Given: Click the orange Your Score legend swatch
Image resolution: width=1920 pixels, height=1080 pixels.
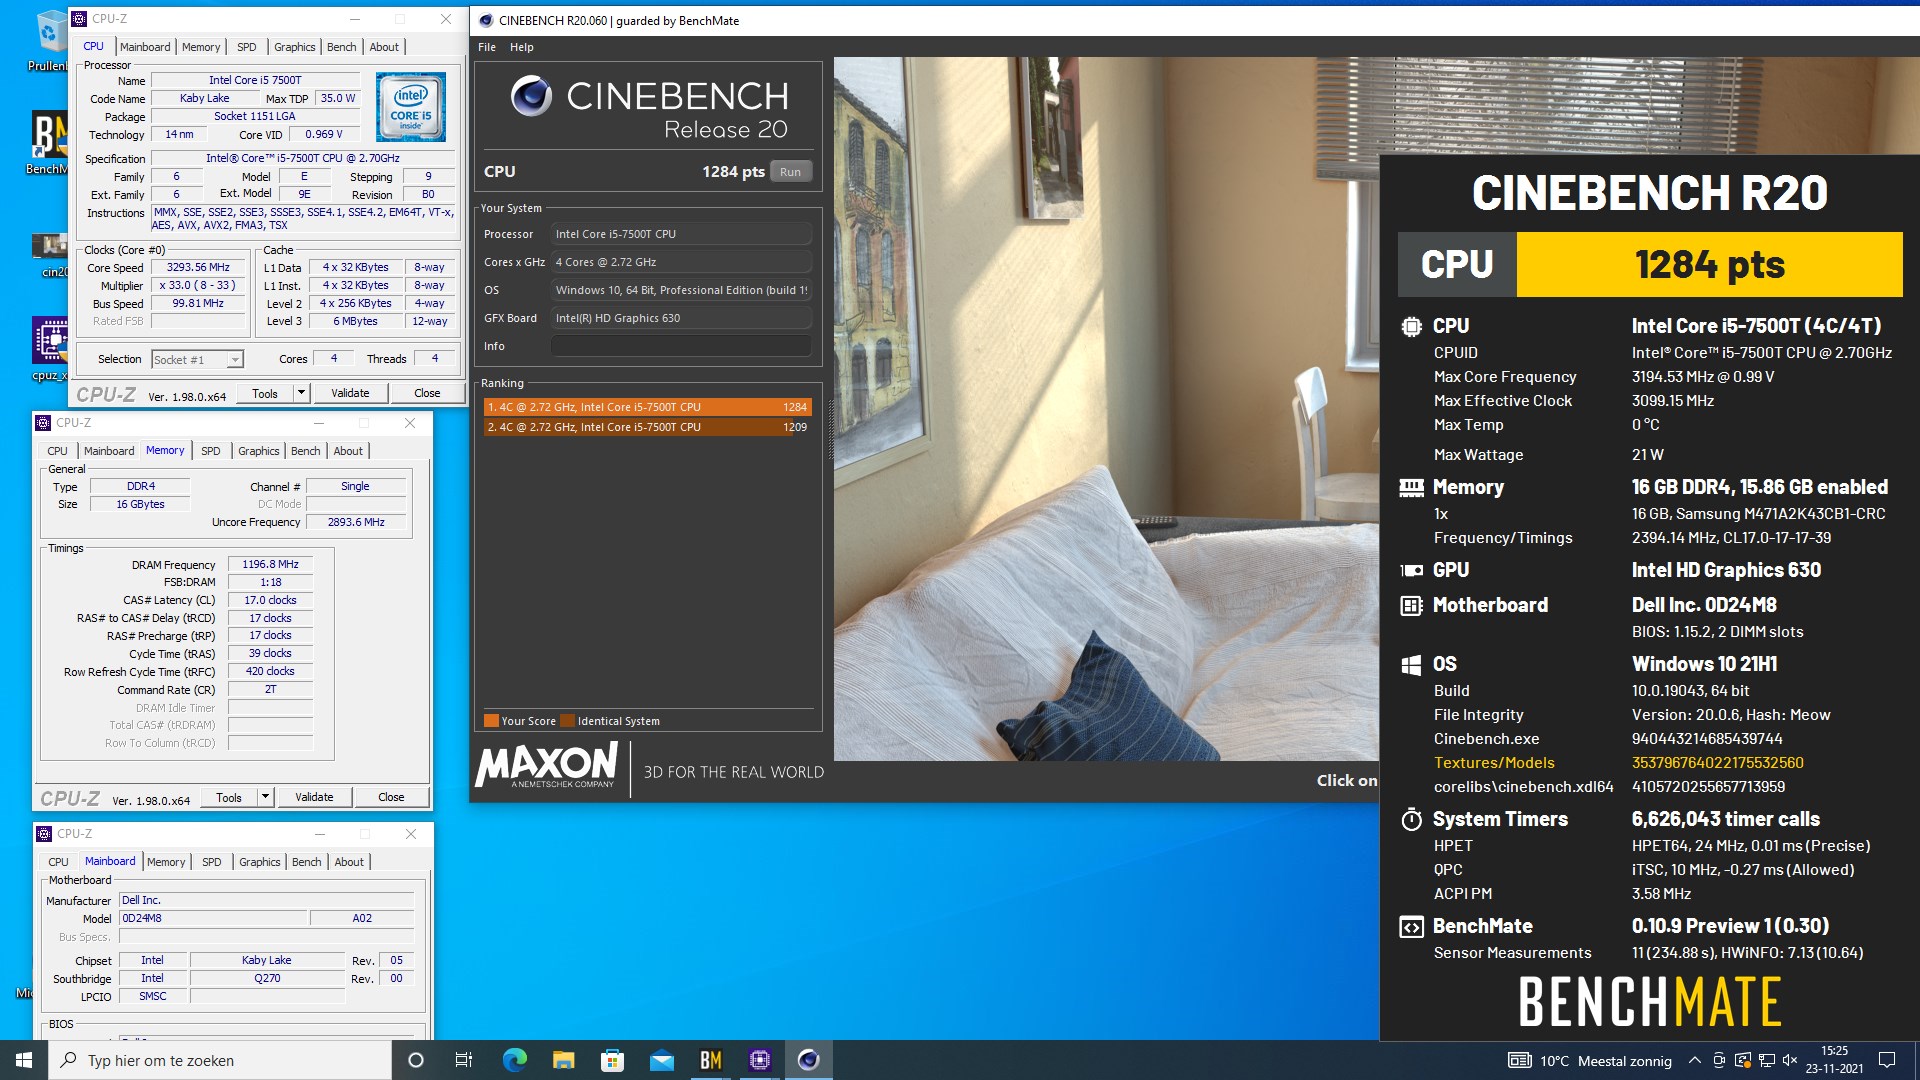Looking at the screenshot, I should pos(491,721).
